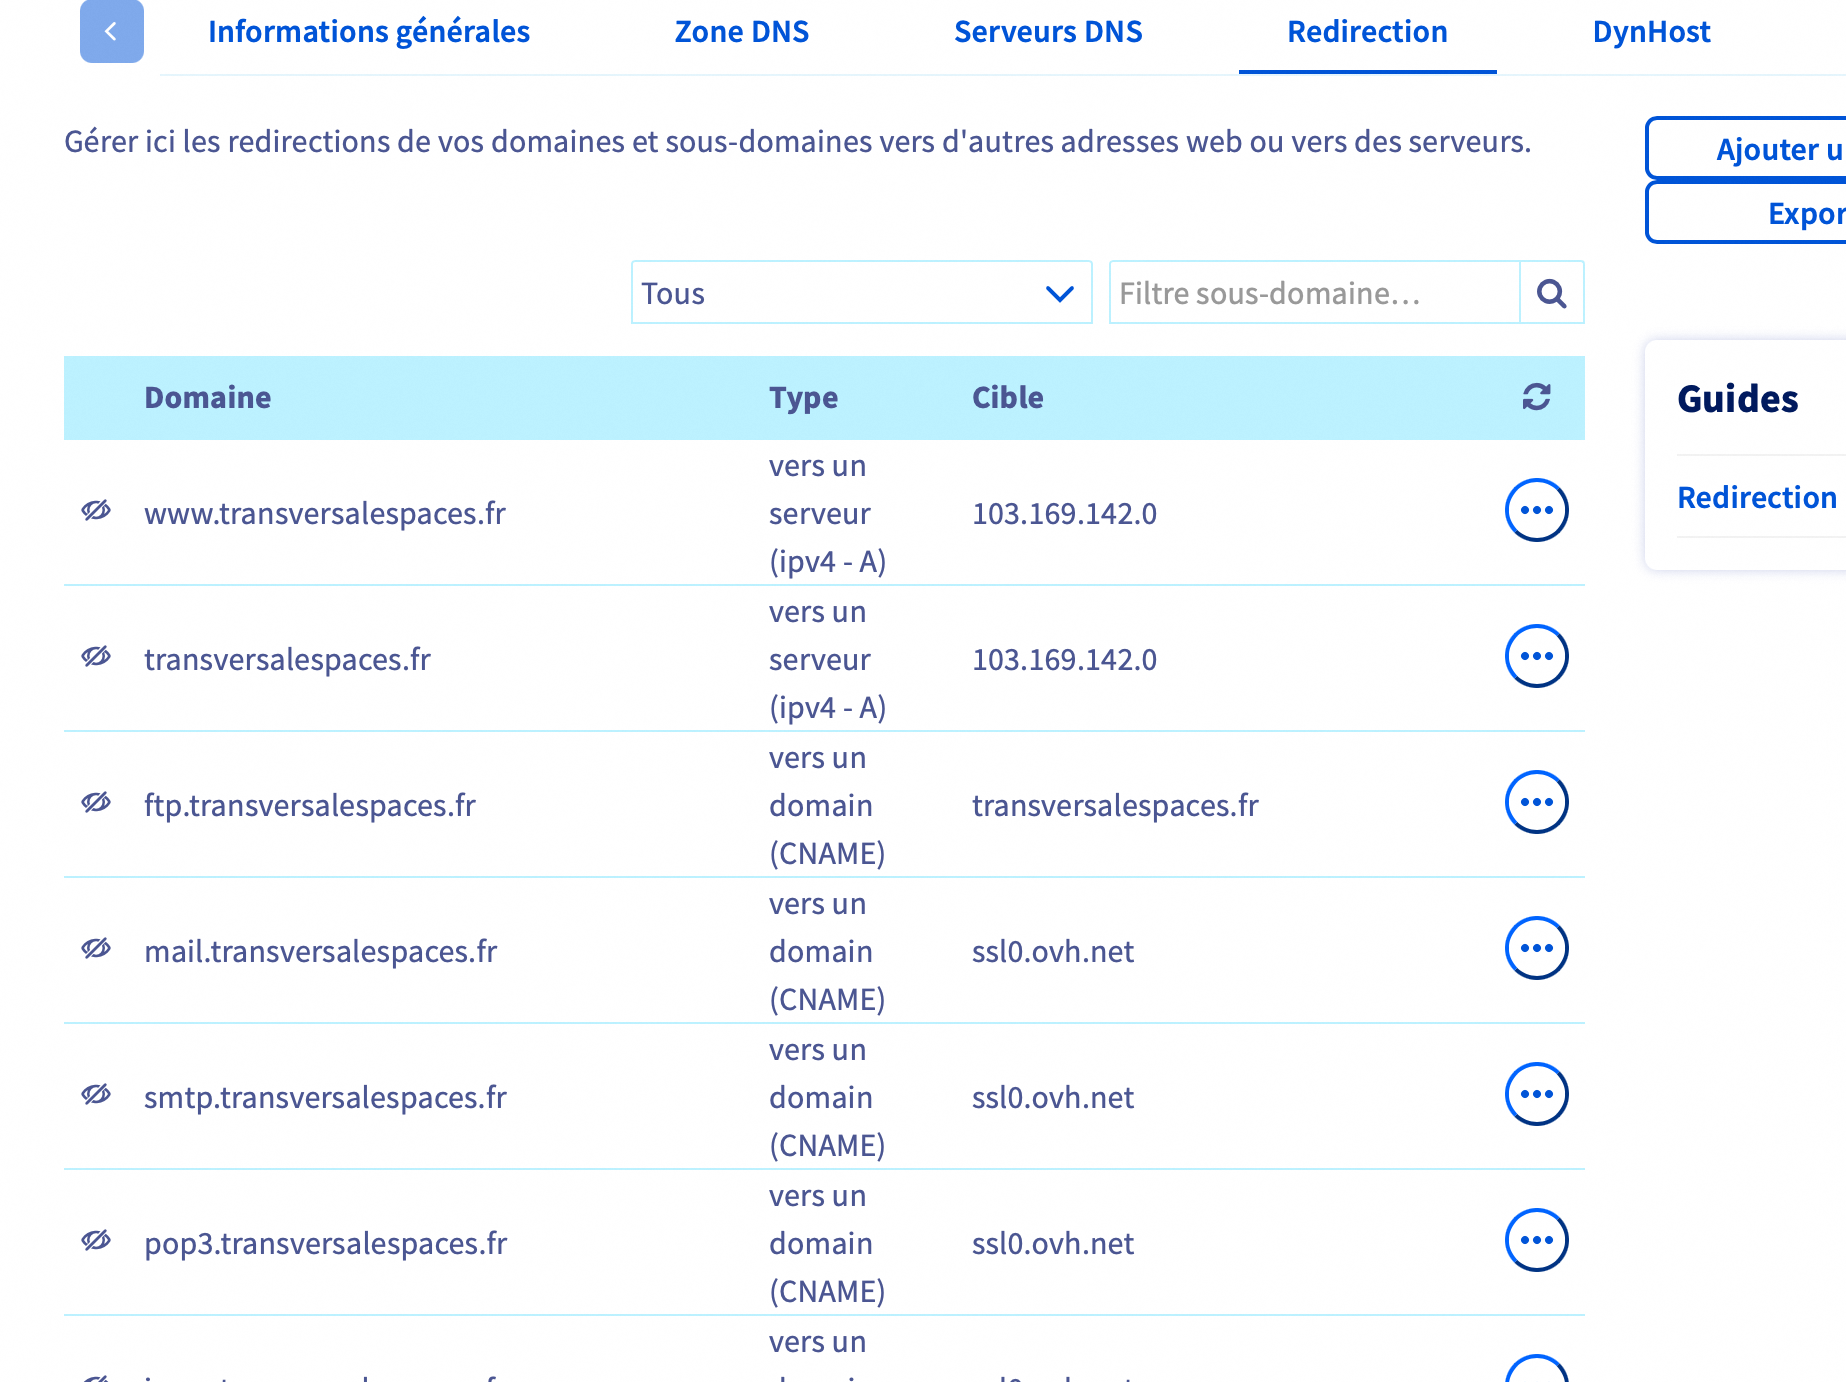Image resolution: width=1846 pixels, height=1382 pixels.
Task: Toggle eye icon beside pop3.transversalespaces.fr
Action: [96, 1241]
